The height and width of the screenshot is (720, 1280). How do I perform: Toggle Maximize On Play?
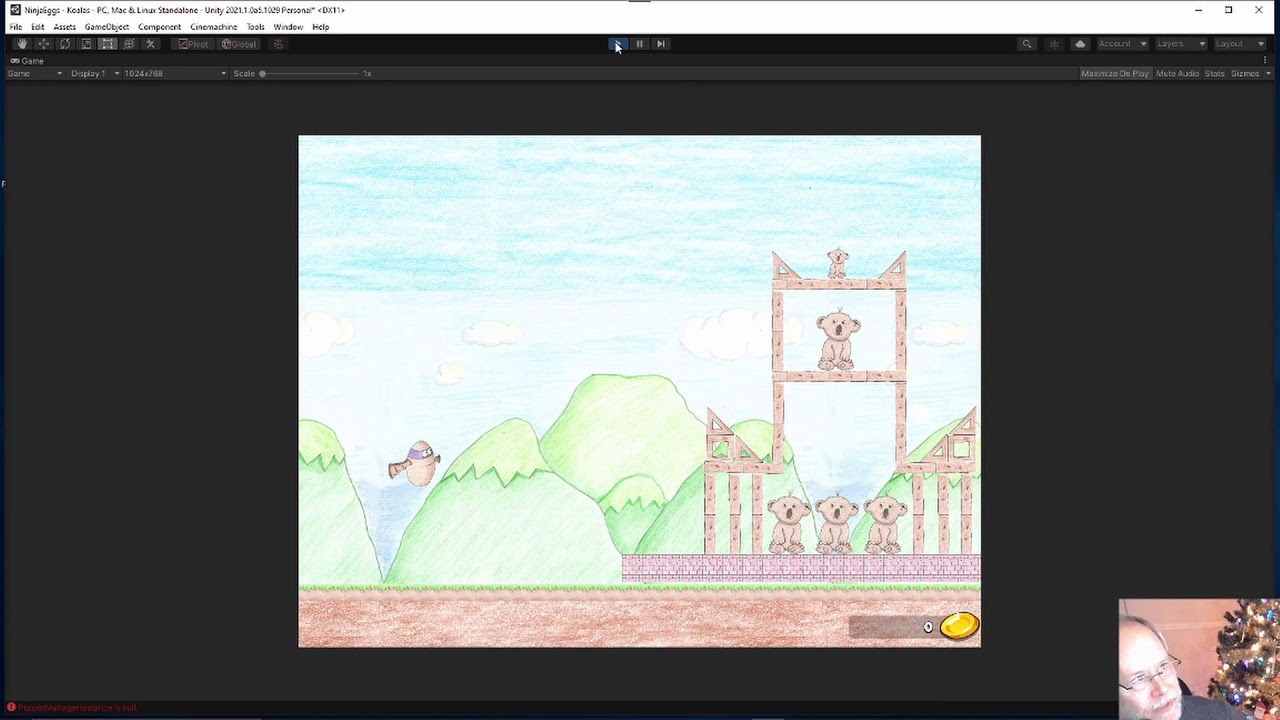tap(1115, 73)
